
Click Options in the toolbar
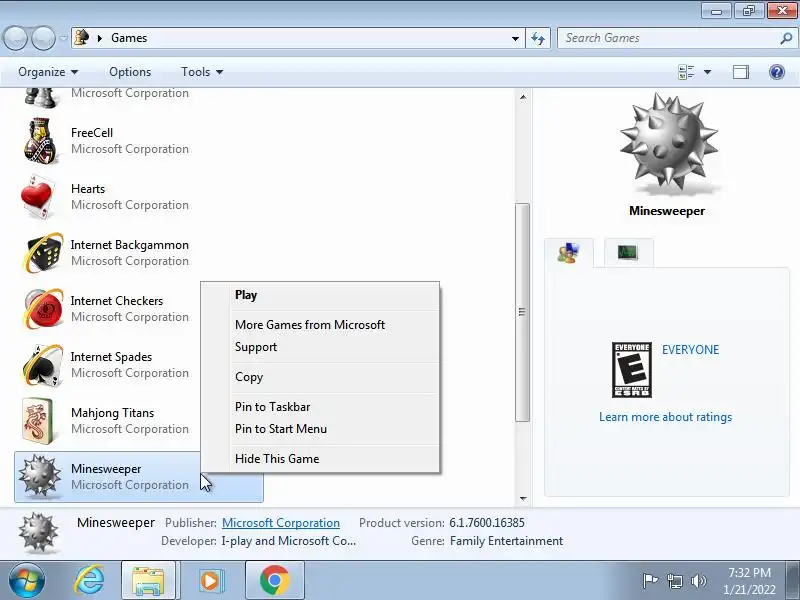tap(130, 72)
